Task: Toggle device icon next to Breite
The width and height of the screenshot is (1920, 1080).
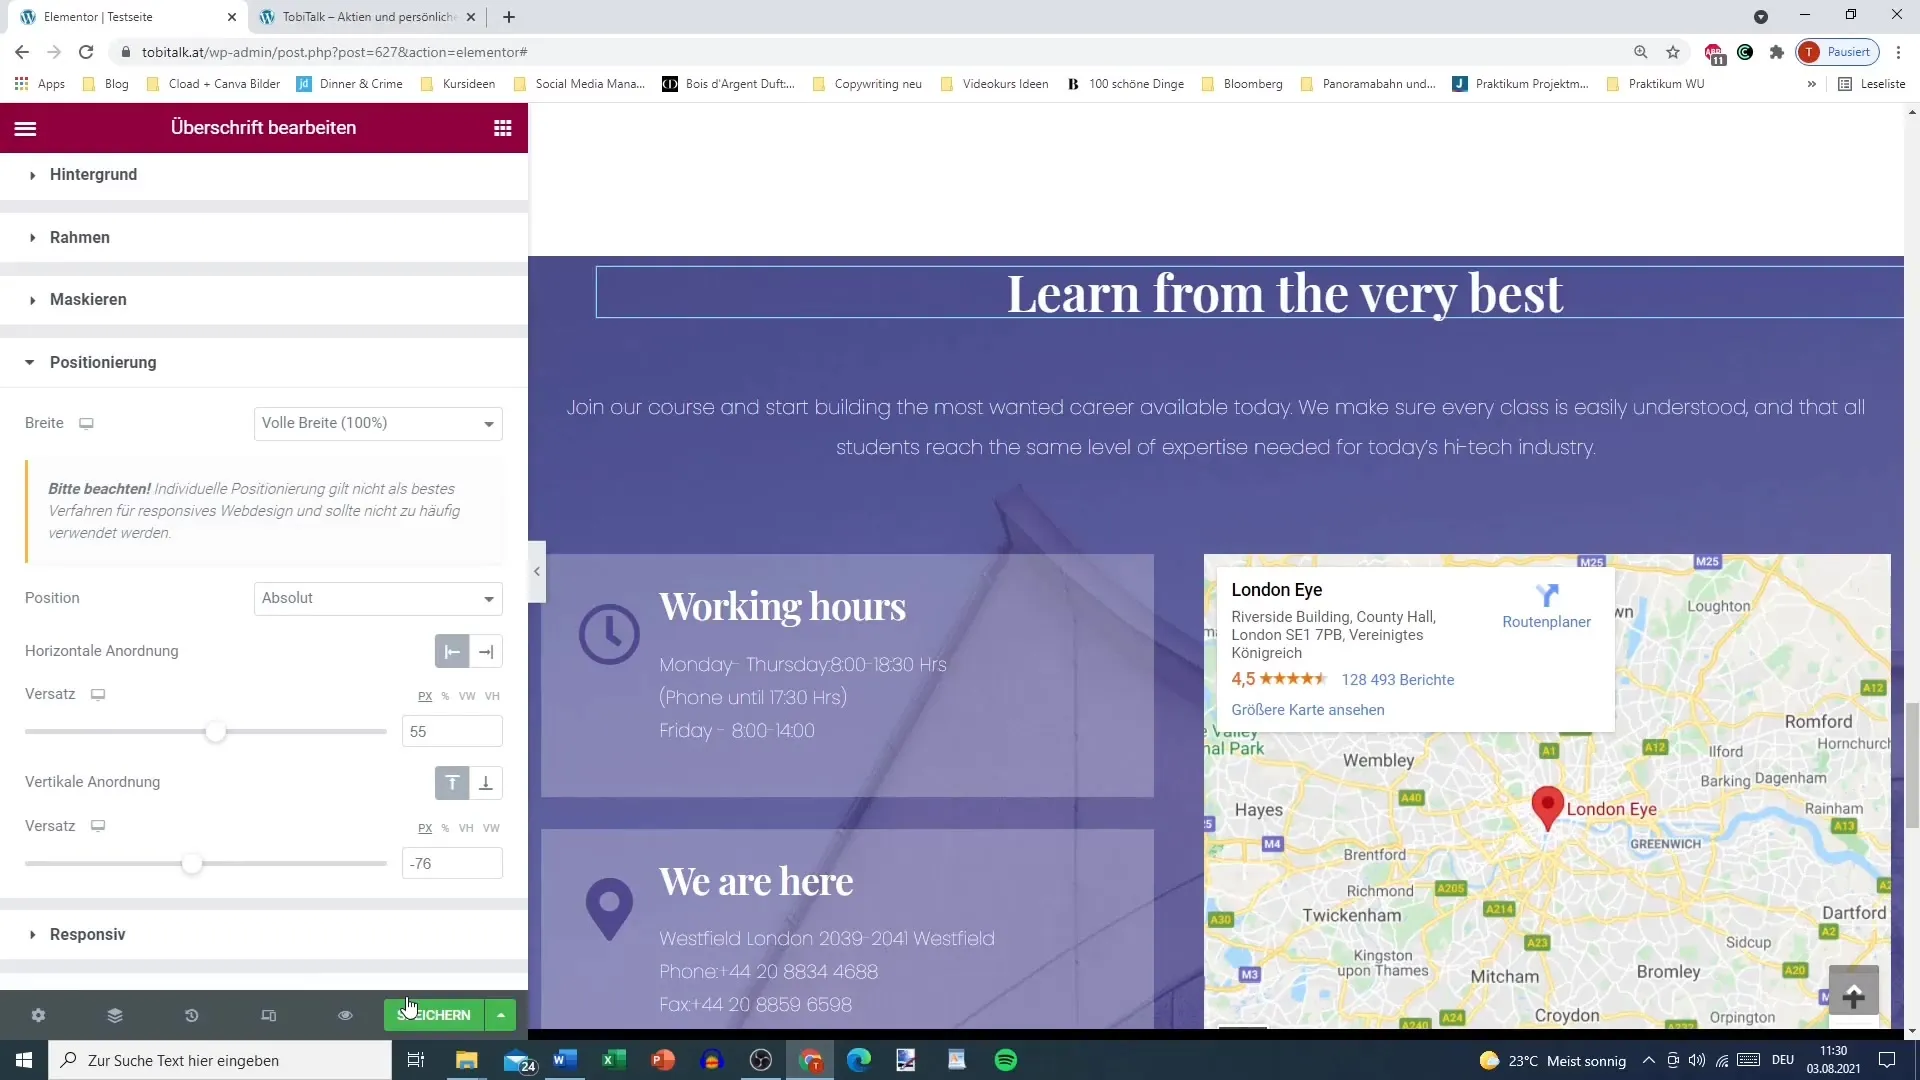Action: [87, 424]
